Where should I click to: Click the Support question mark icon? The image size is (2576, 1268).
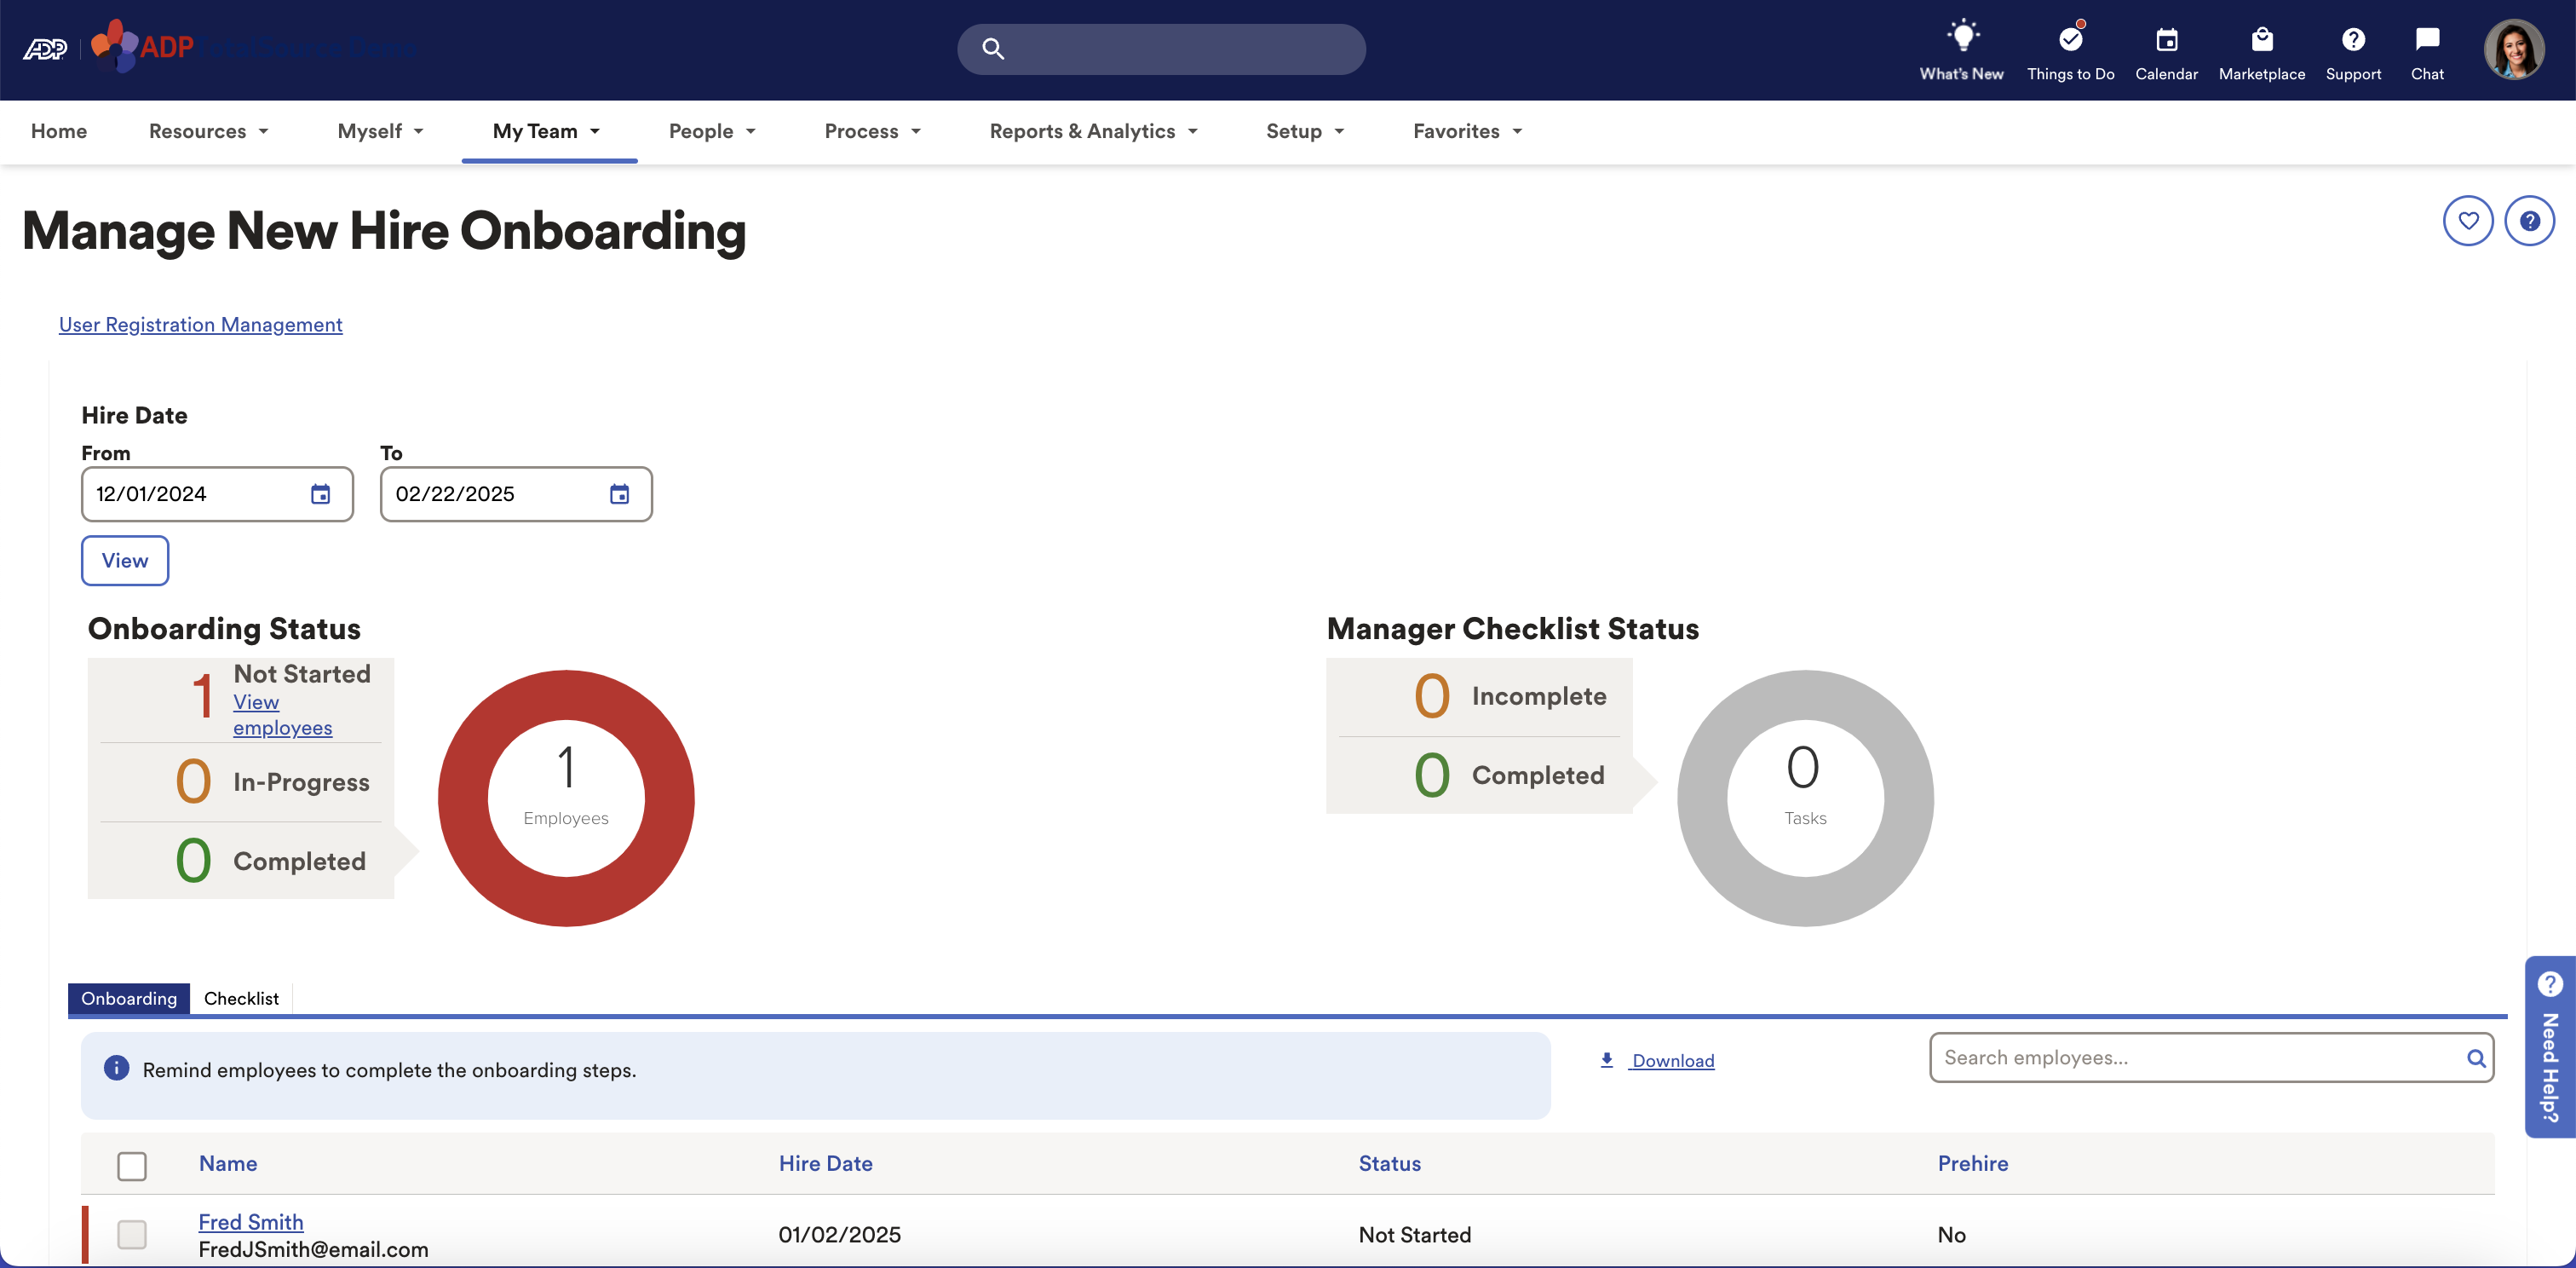pos(2353,41)
